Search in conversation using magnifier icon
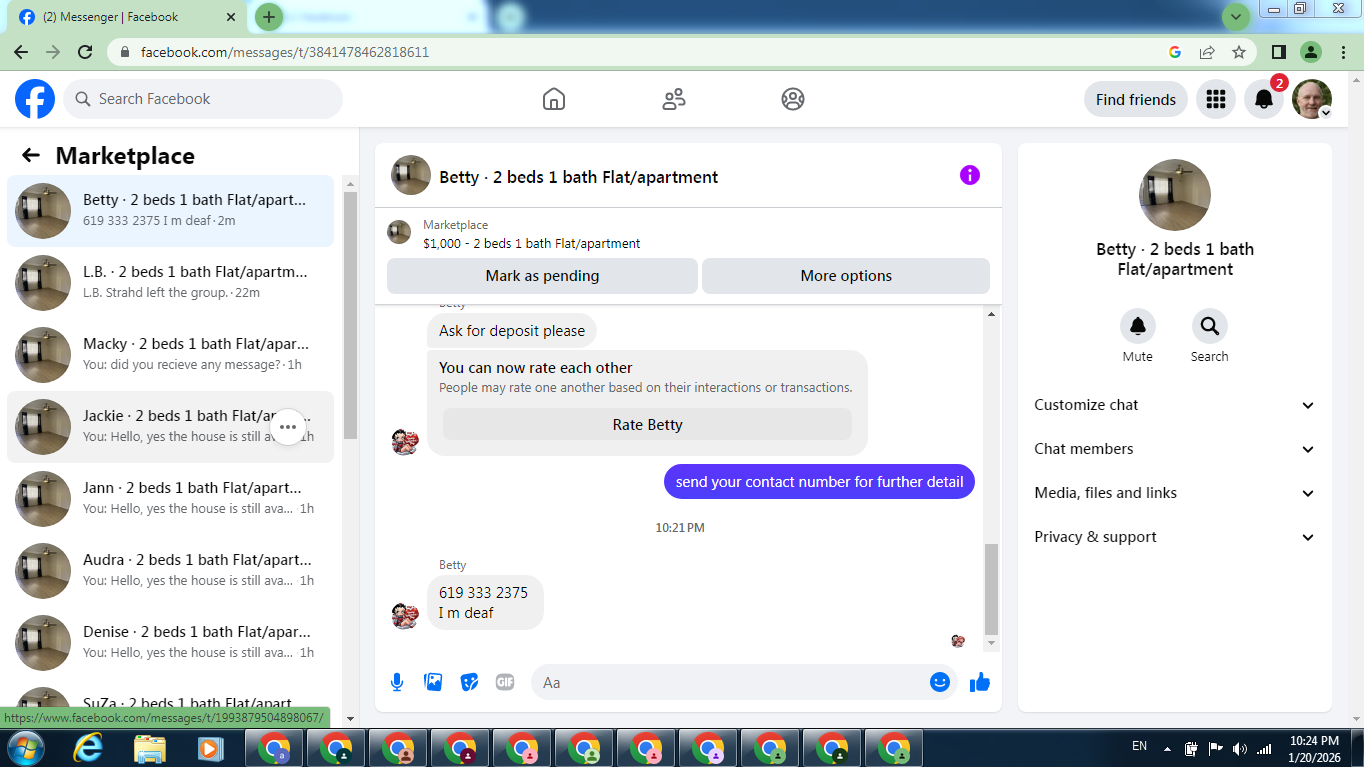The width and height of the screenshot is (1364, 767). pyautogui.click(x=1210, y=326)
